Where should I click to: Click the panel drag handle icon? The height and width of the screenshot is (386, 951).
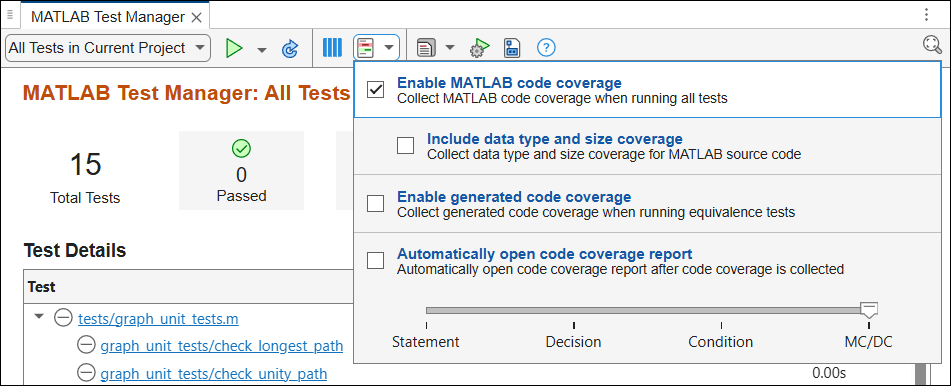click(10, 15)
